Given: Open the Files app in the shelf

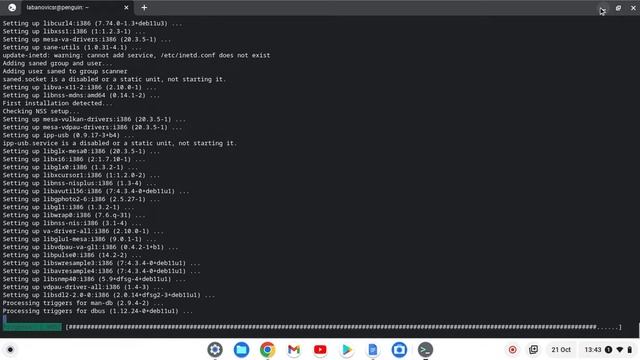Looking at the screenshot, I should pyautogui.click(x=241, y=350).
